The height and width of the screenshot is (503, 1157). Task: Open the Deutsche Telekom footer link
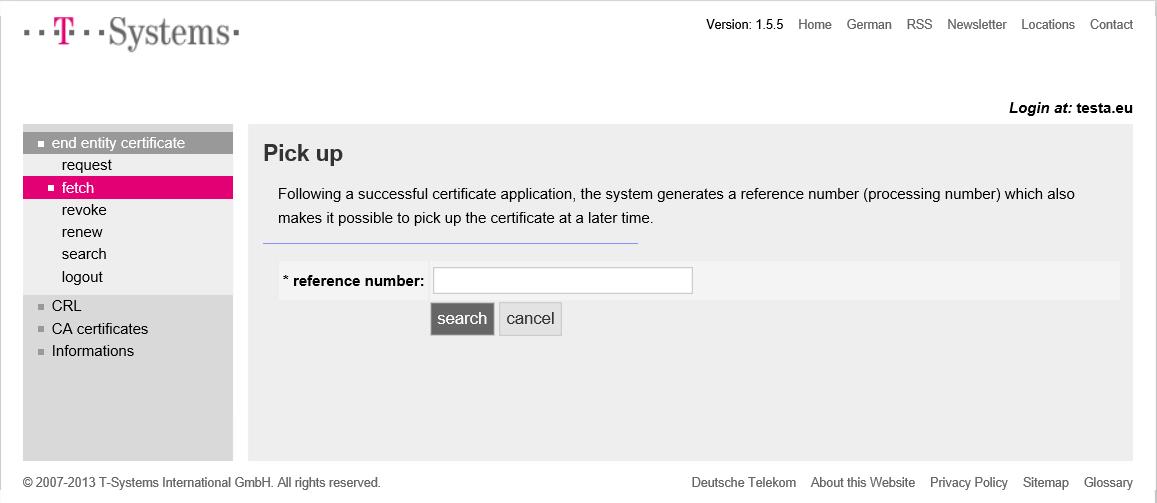(743, 483)
